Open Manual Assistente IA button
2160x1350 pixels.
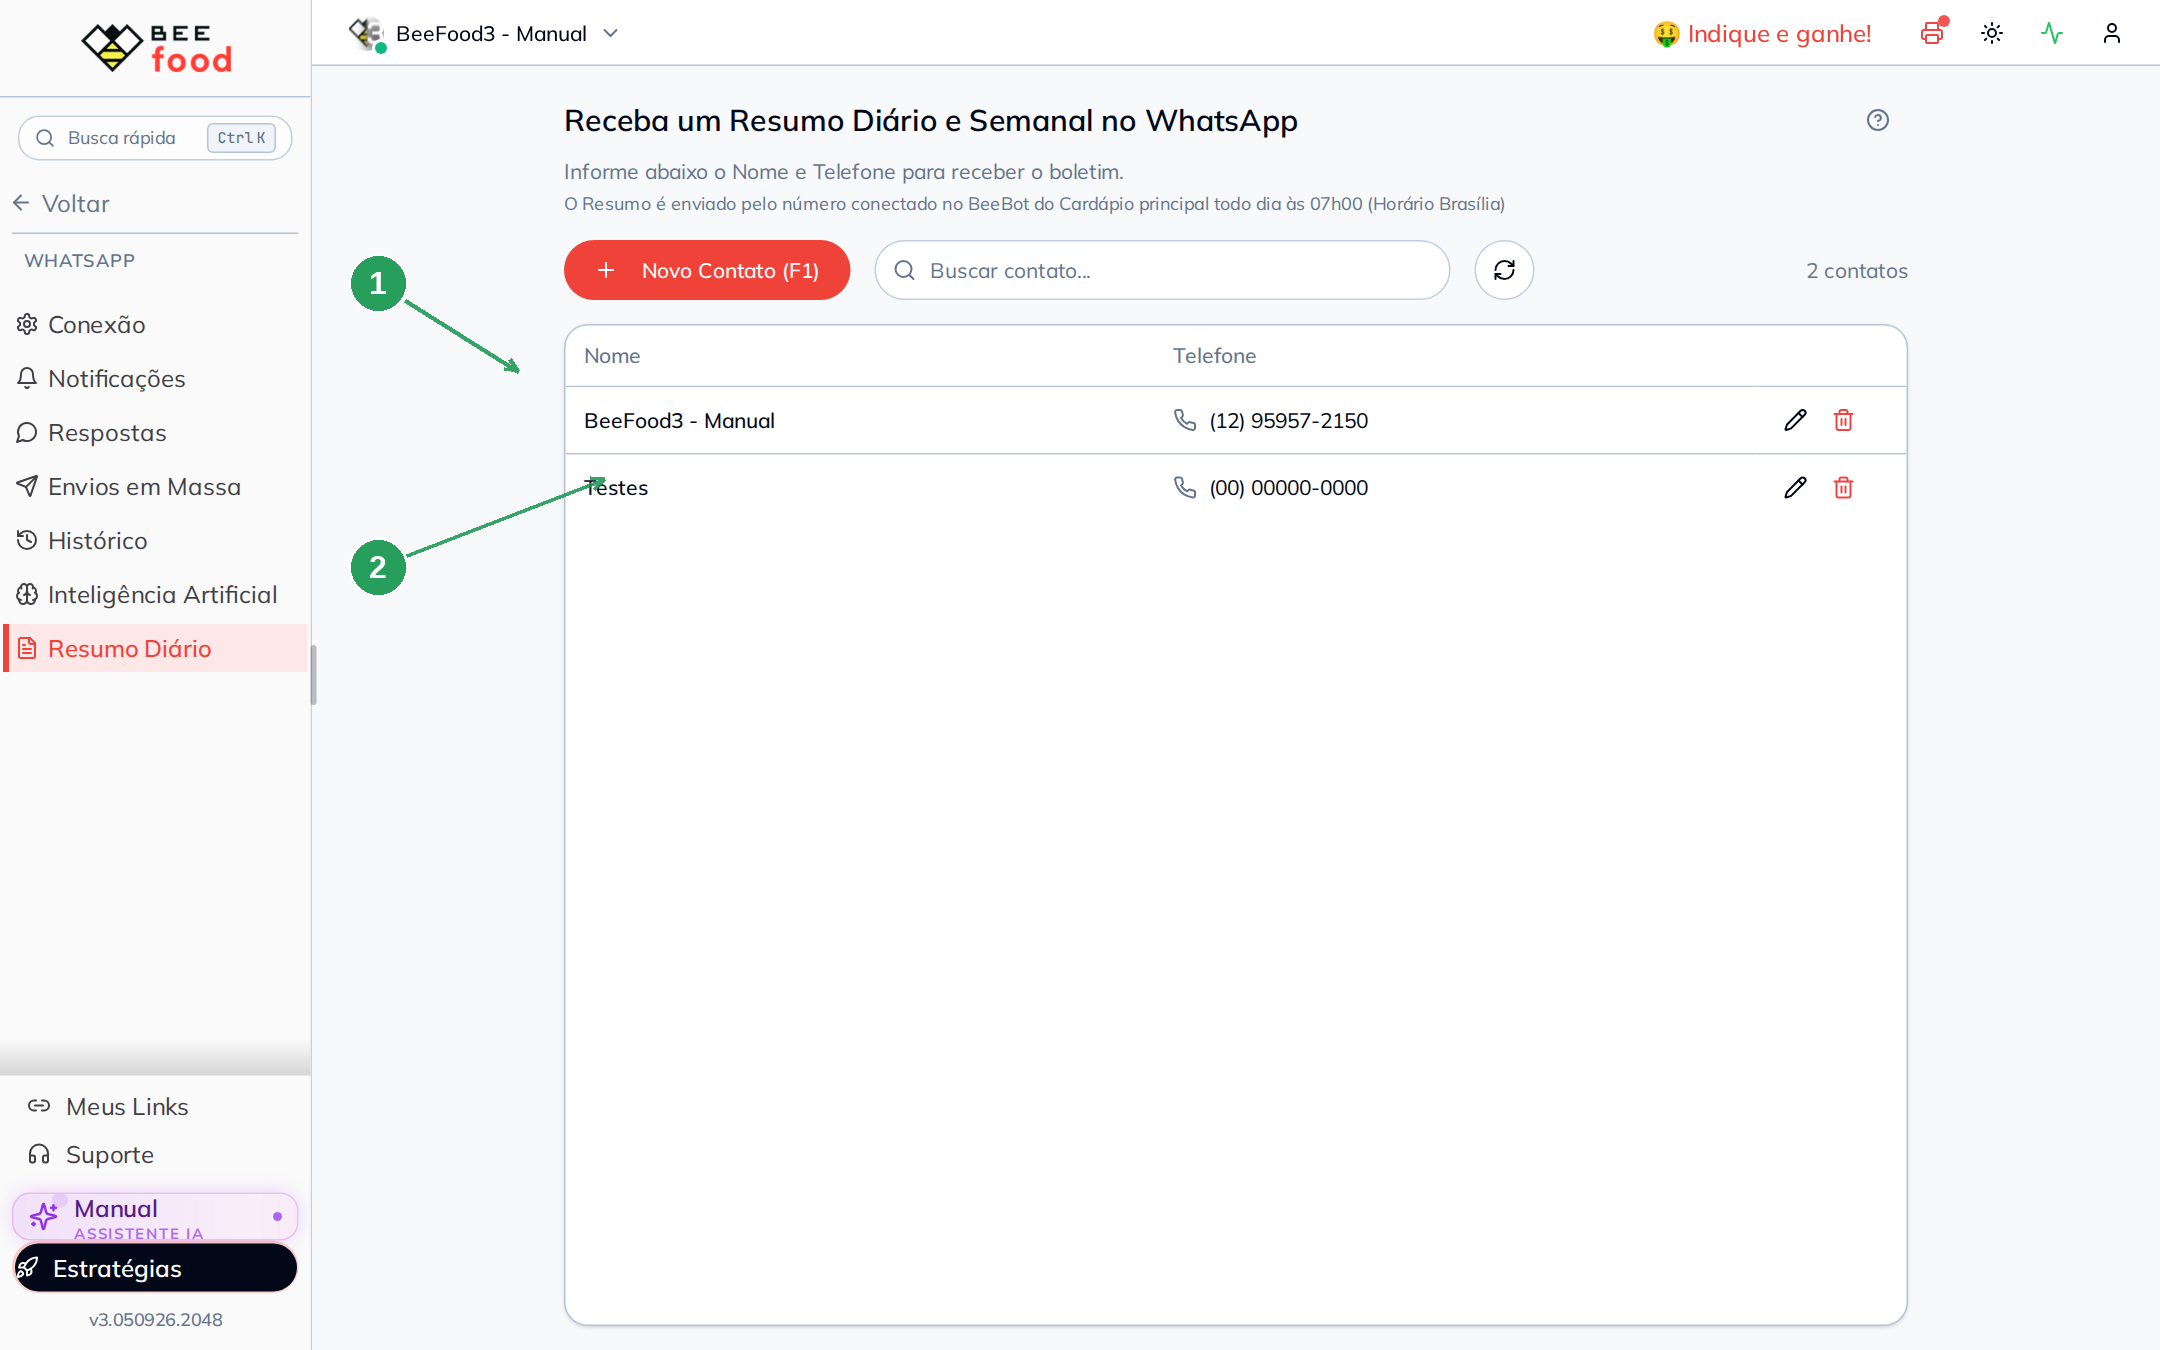tap(155, 1217)
